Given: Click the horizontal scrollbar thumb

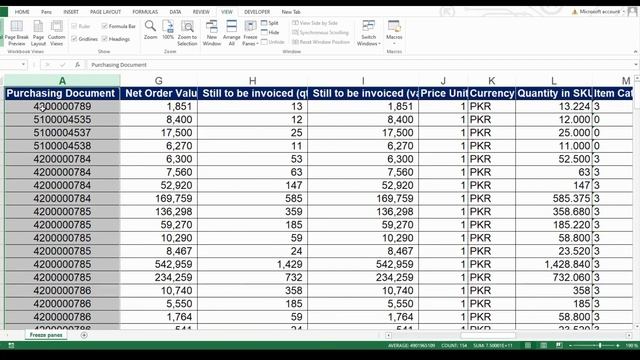Looking at the screenshot, I should 488,335.
